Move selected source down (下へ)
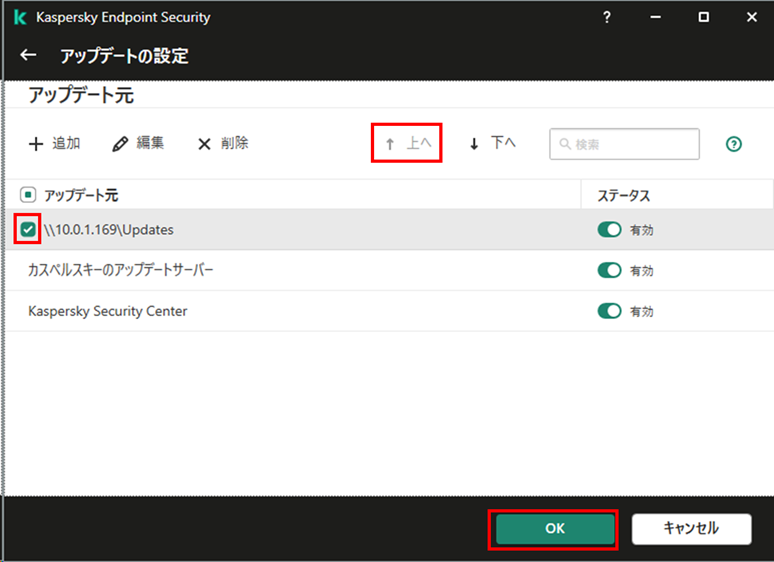This screenshot has height=562, width=774. point(492,143)
